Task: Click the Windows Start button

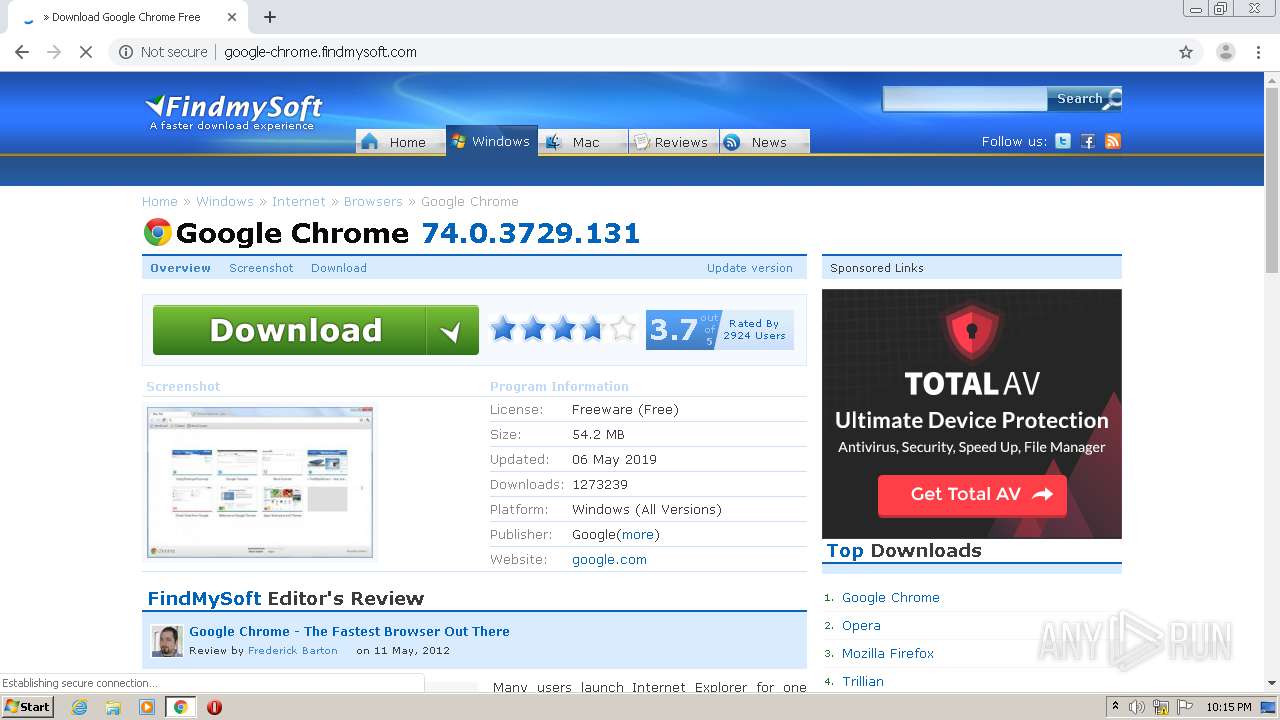Action: tap(28, 706)
